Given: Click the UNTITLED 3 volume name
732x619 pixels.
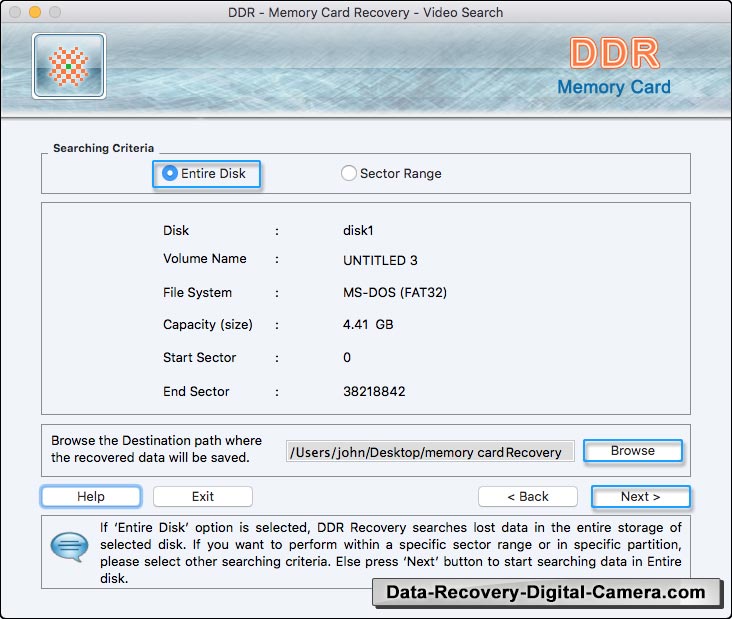Looking at the screenshot, I should 380,260.
